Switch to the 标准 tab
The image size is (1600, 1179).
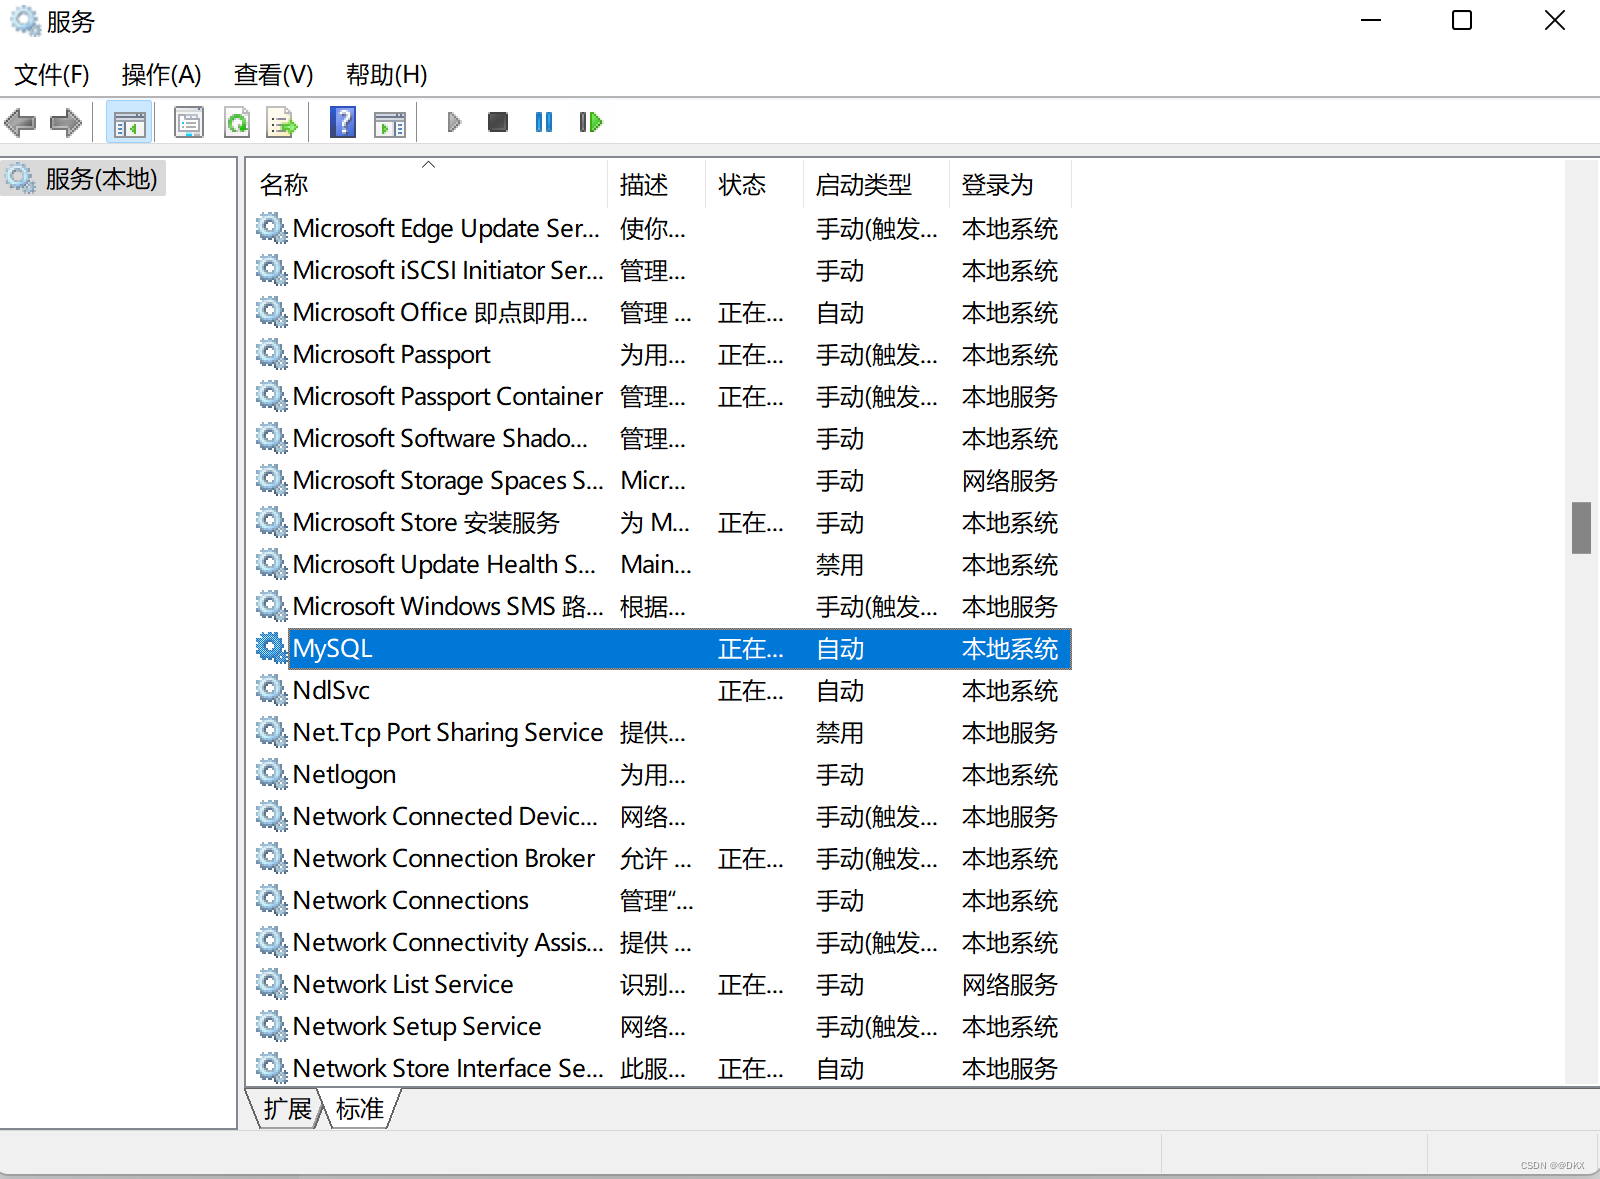pos(359,1108)
